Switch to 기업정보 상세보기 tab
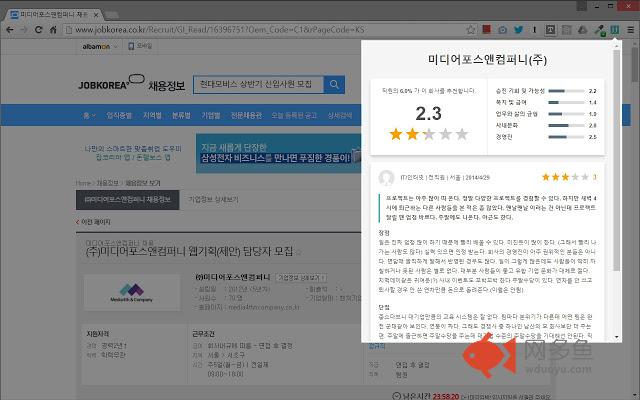Image resolution: width=640 pixels, height=400 pixels. pos(213,200)
